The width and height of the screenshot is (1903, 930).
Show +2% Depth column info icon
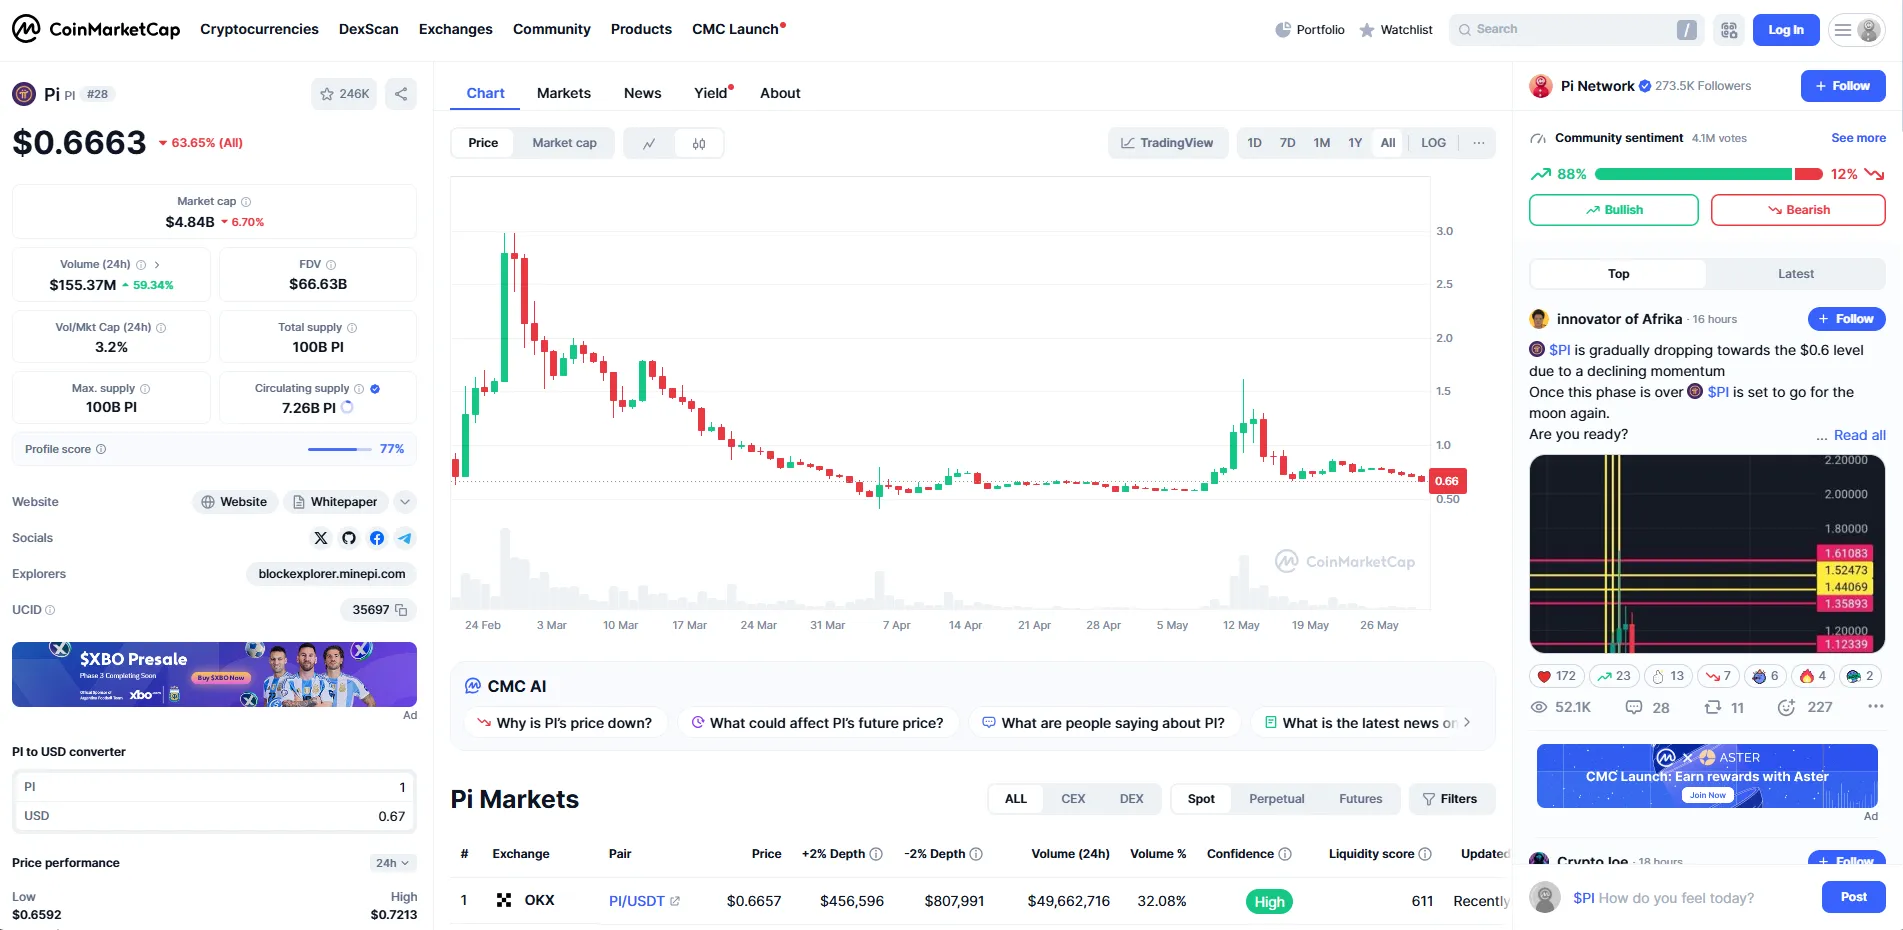(876, 854)
